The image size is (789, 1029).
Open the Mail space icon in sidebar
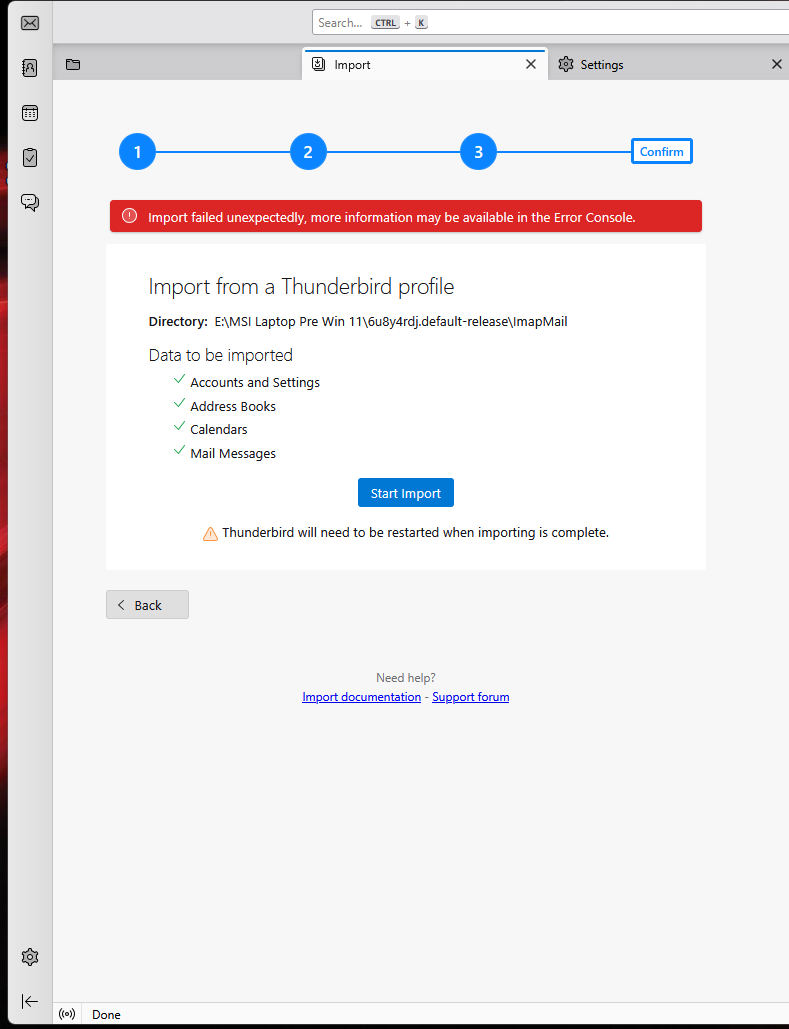point(30,23)
